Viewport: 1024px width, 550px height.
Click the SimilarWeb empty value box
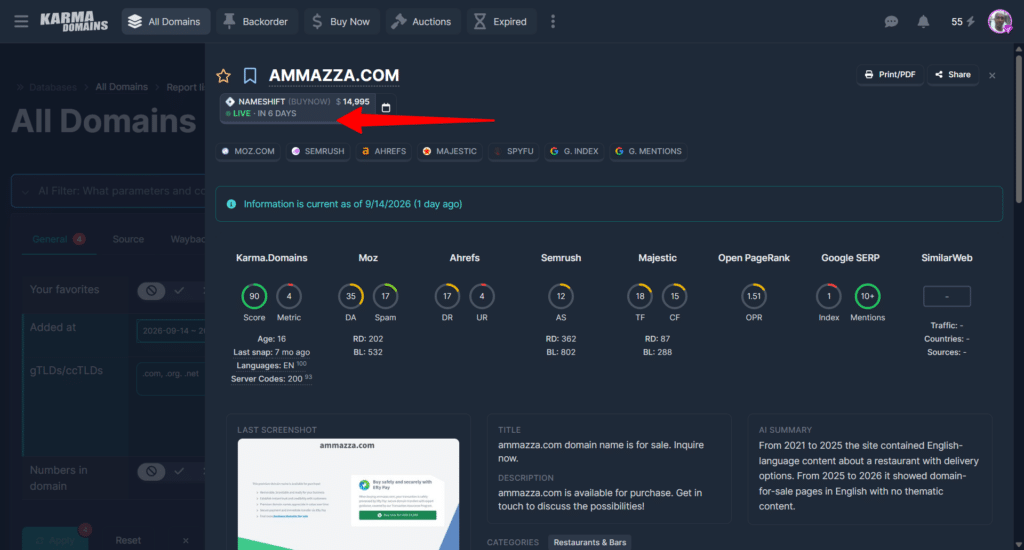coord(946,297)
